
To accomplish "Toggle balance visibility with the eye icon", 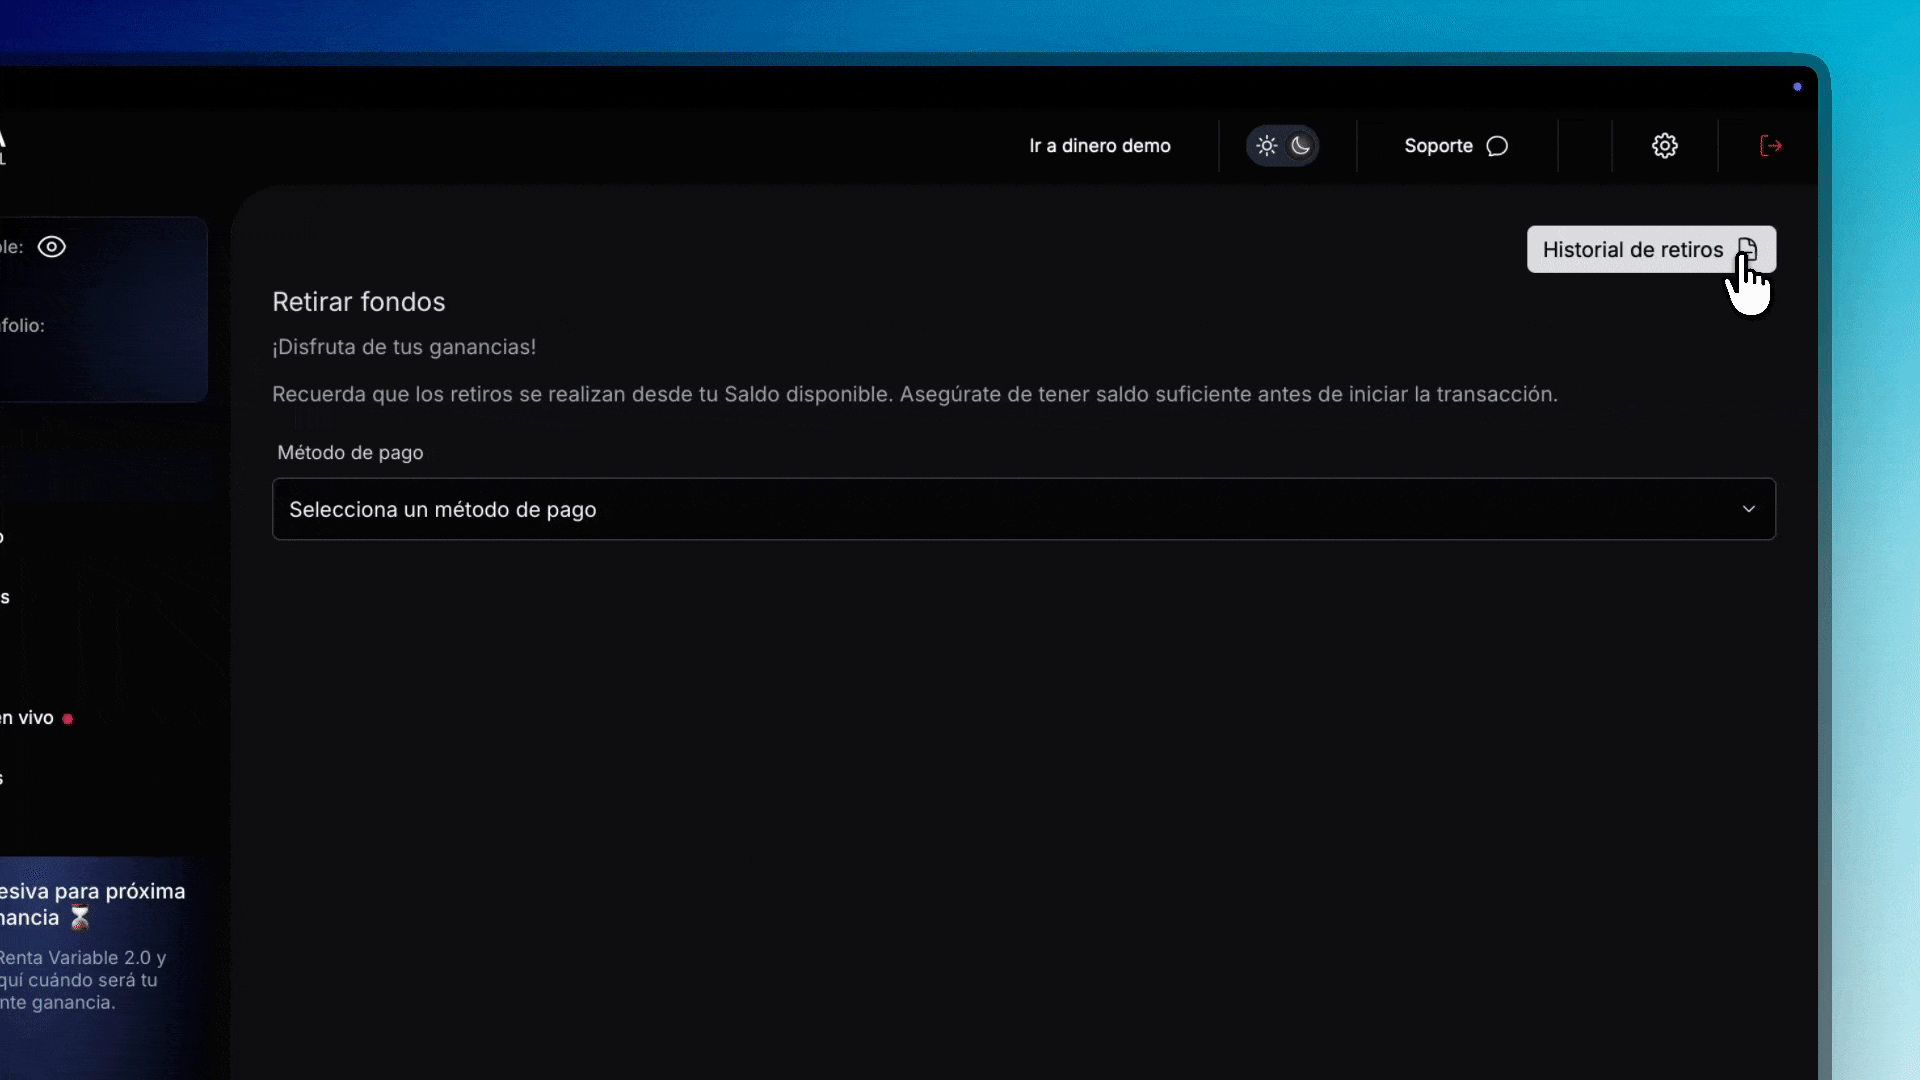I will pos(51,246).
